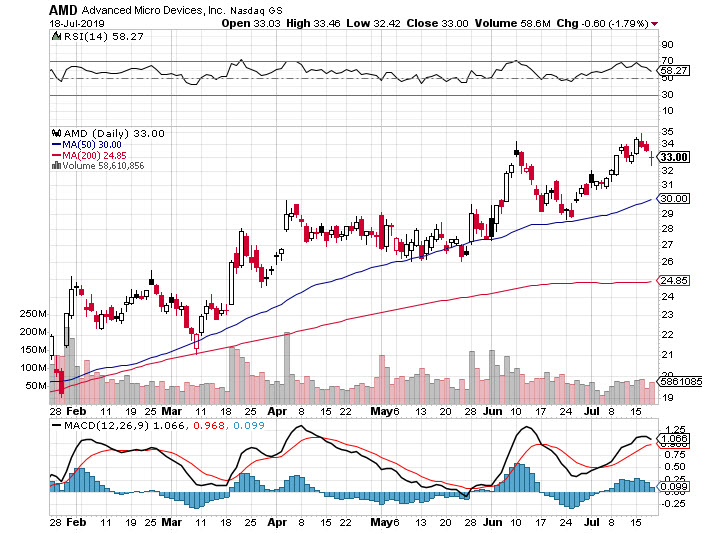Click the 'High 33.46' value

[313, 23]
